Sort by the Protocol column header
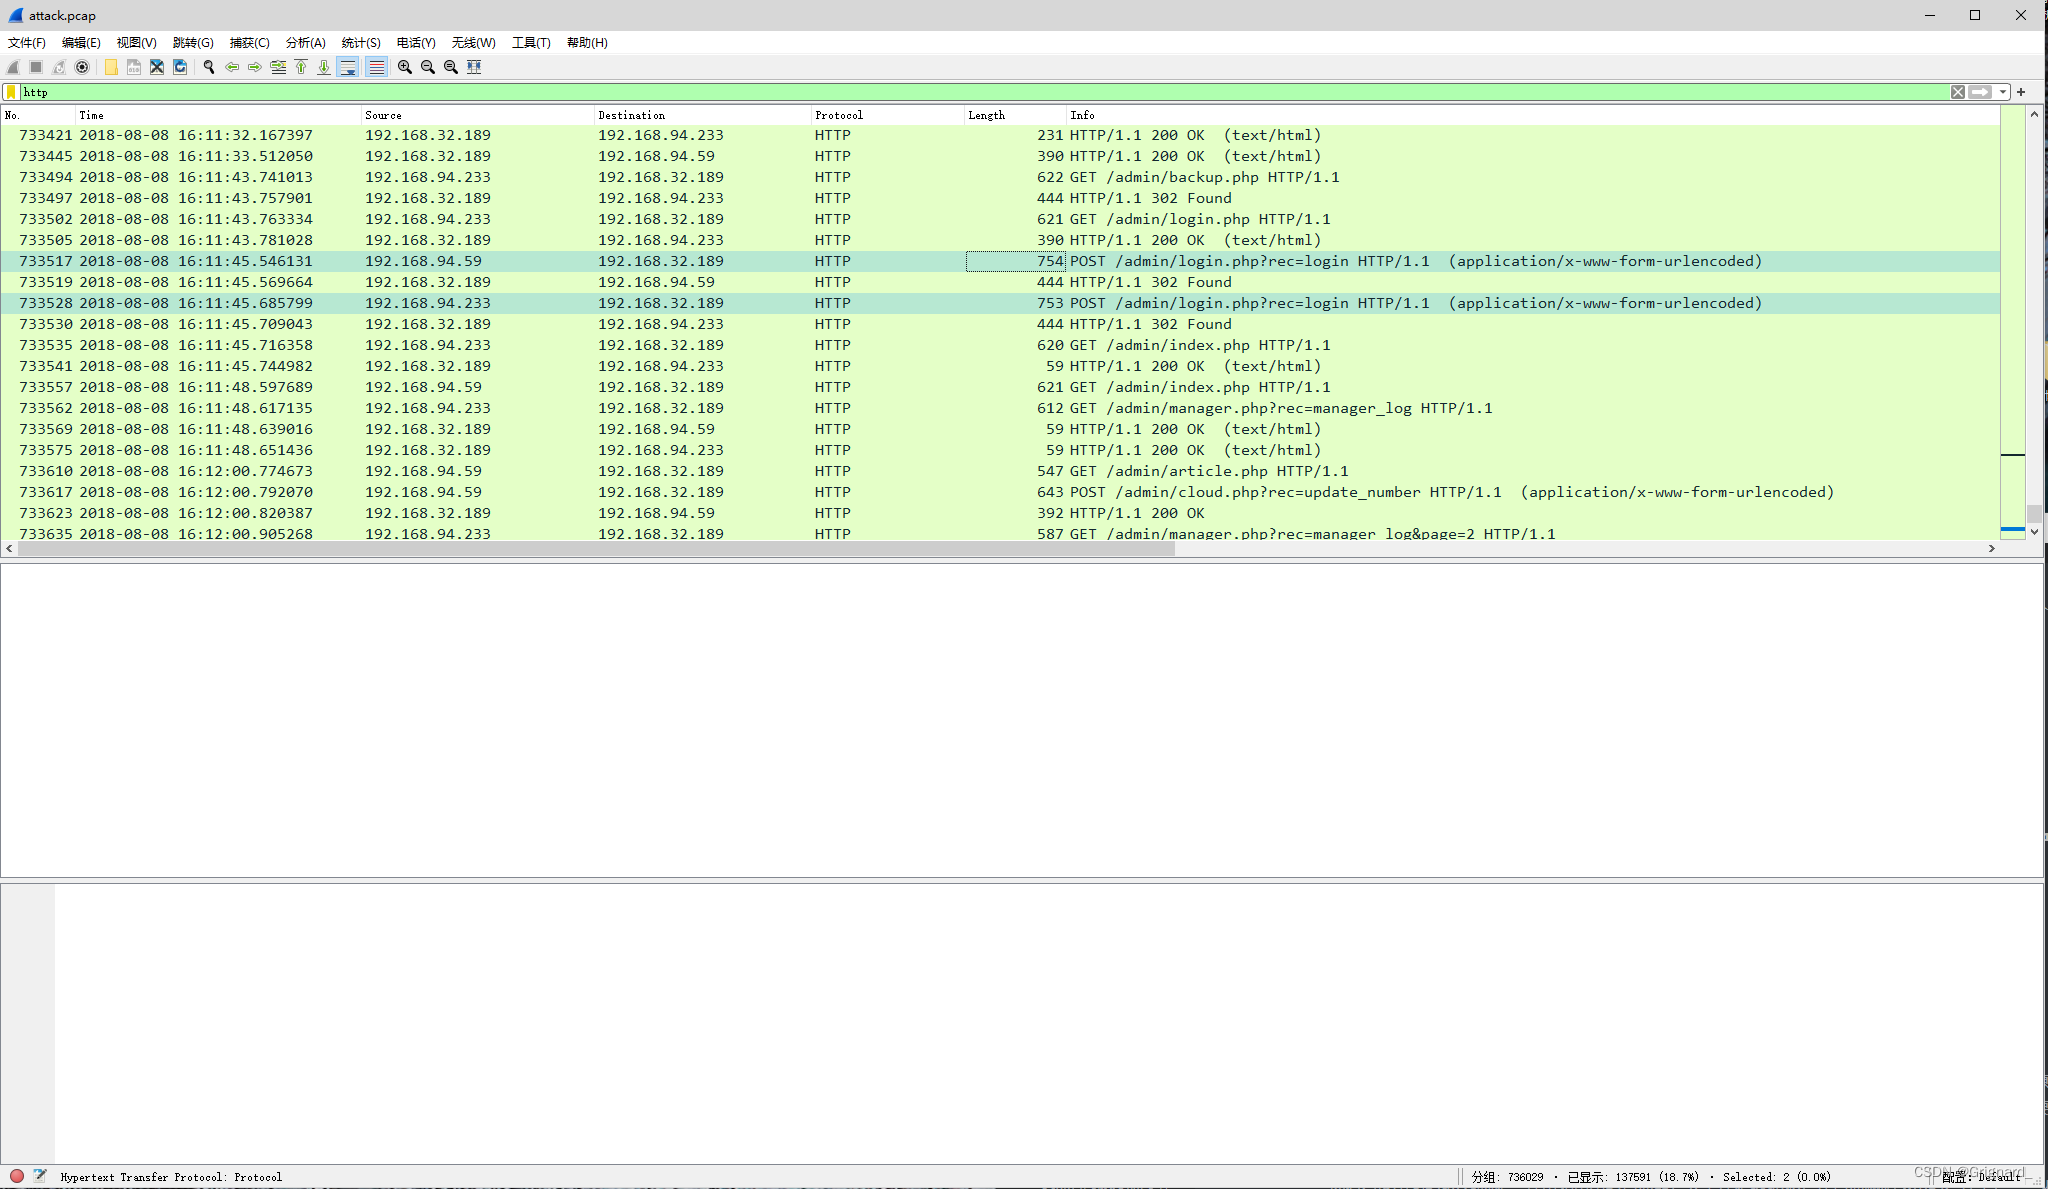Screen dimensions: 2048x1189 click(887, 115)
